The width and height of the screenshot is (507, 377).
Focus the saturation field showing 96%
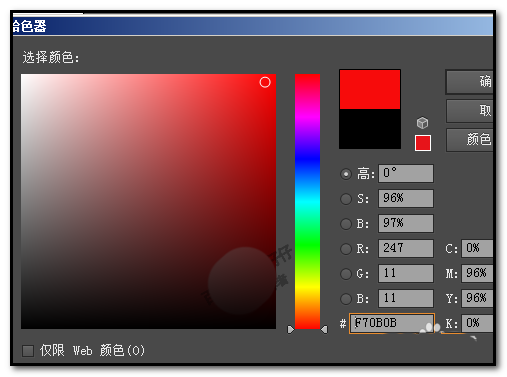[406, 198]
